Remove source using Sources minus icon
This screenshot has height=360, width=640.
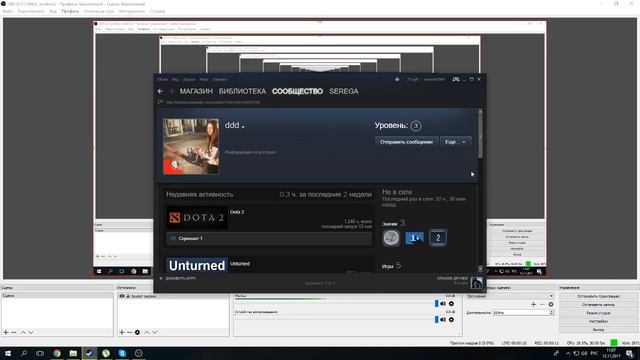pyautogui.click(x=129, y=332)
